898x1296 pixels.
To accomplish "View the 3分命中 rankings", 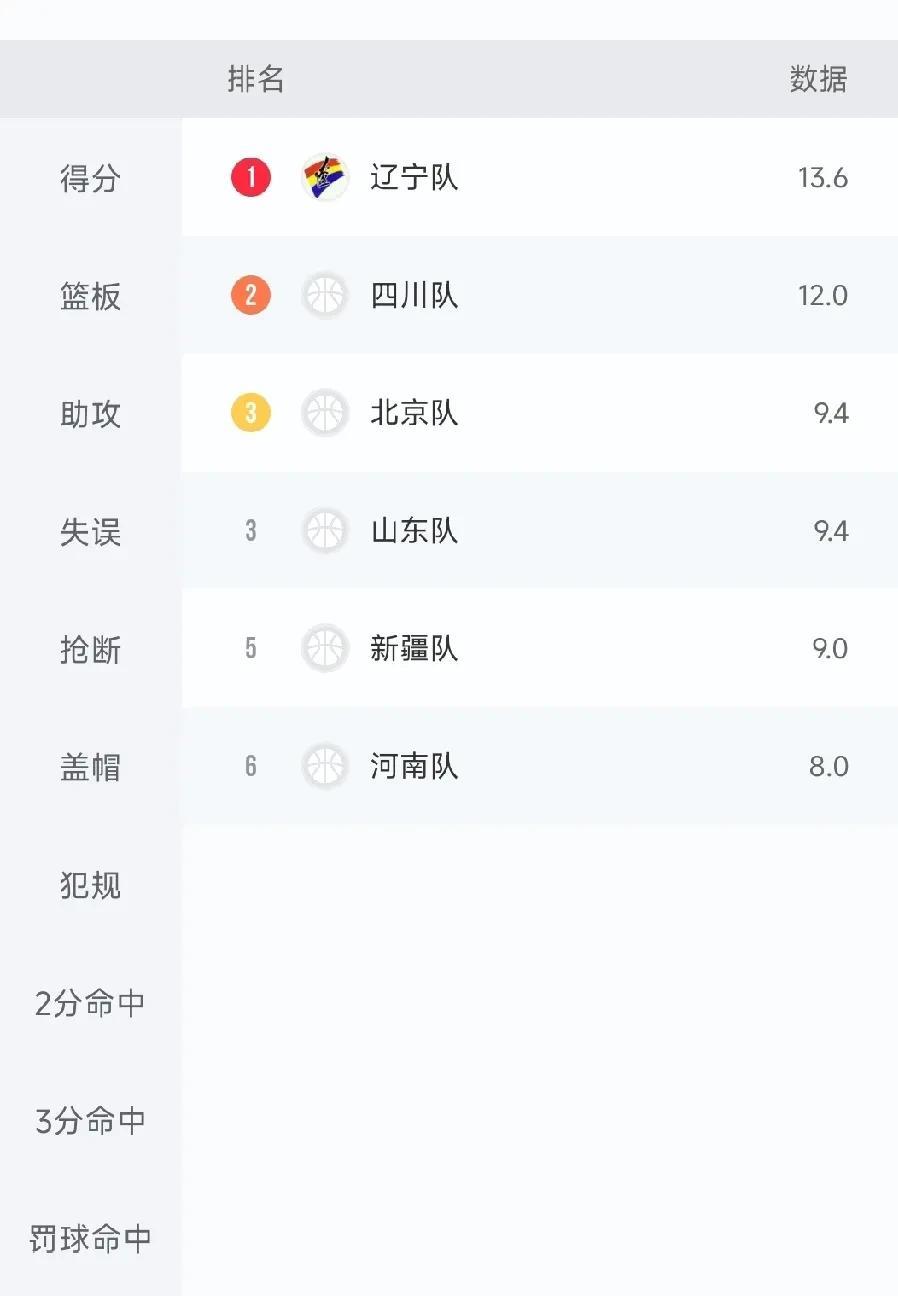I will coord(91,1122).
